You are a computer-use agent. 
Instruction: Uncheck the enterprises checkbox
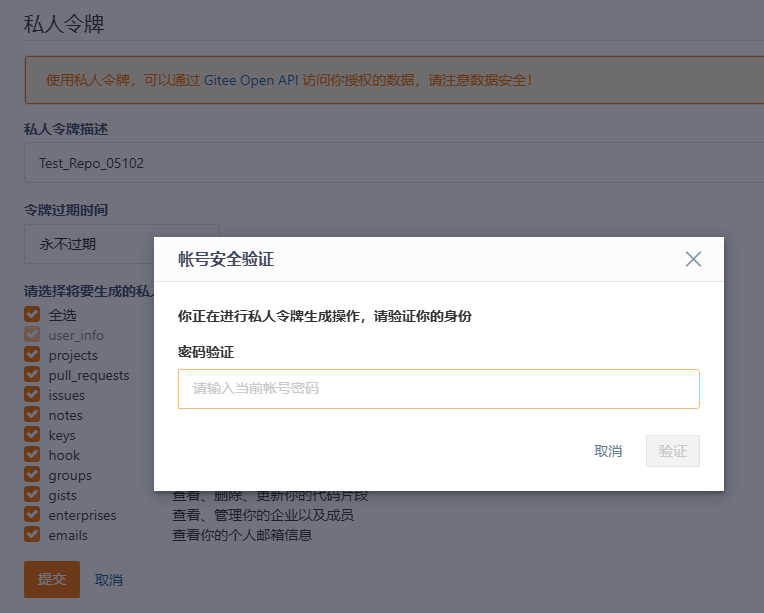click(32, 515)
